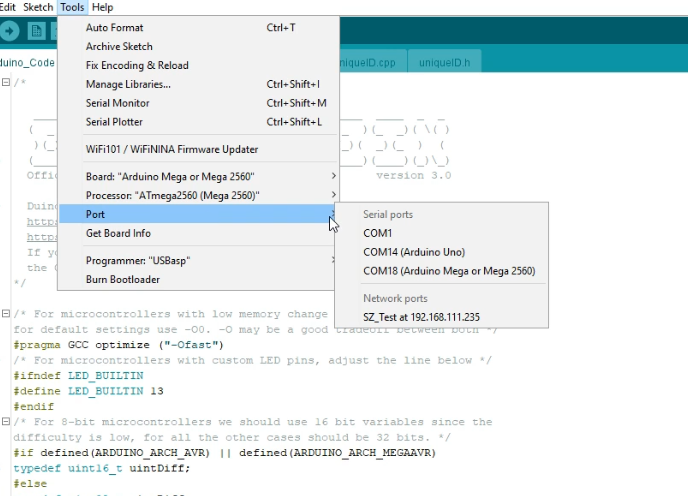Launch Serial Plotter from menu
The height and width of the screenshot is (496, 688).
click(x=198, y=122)
